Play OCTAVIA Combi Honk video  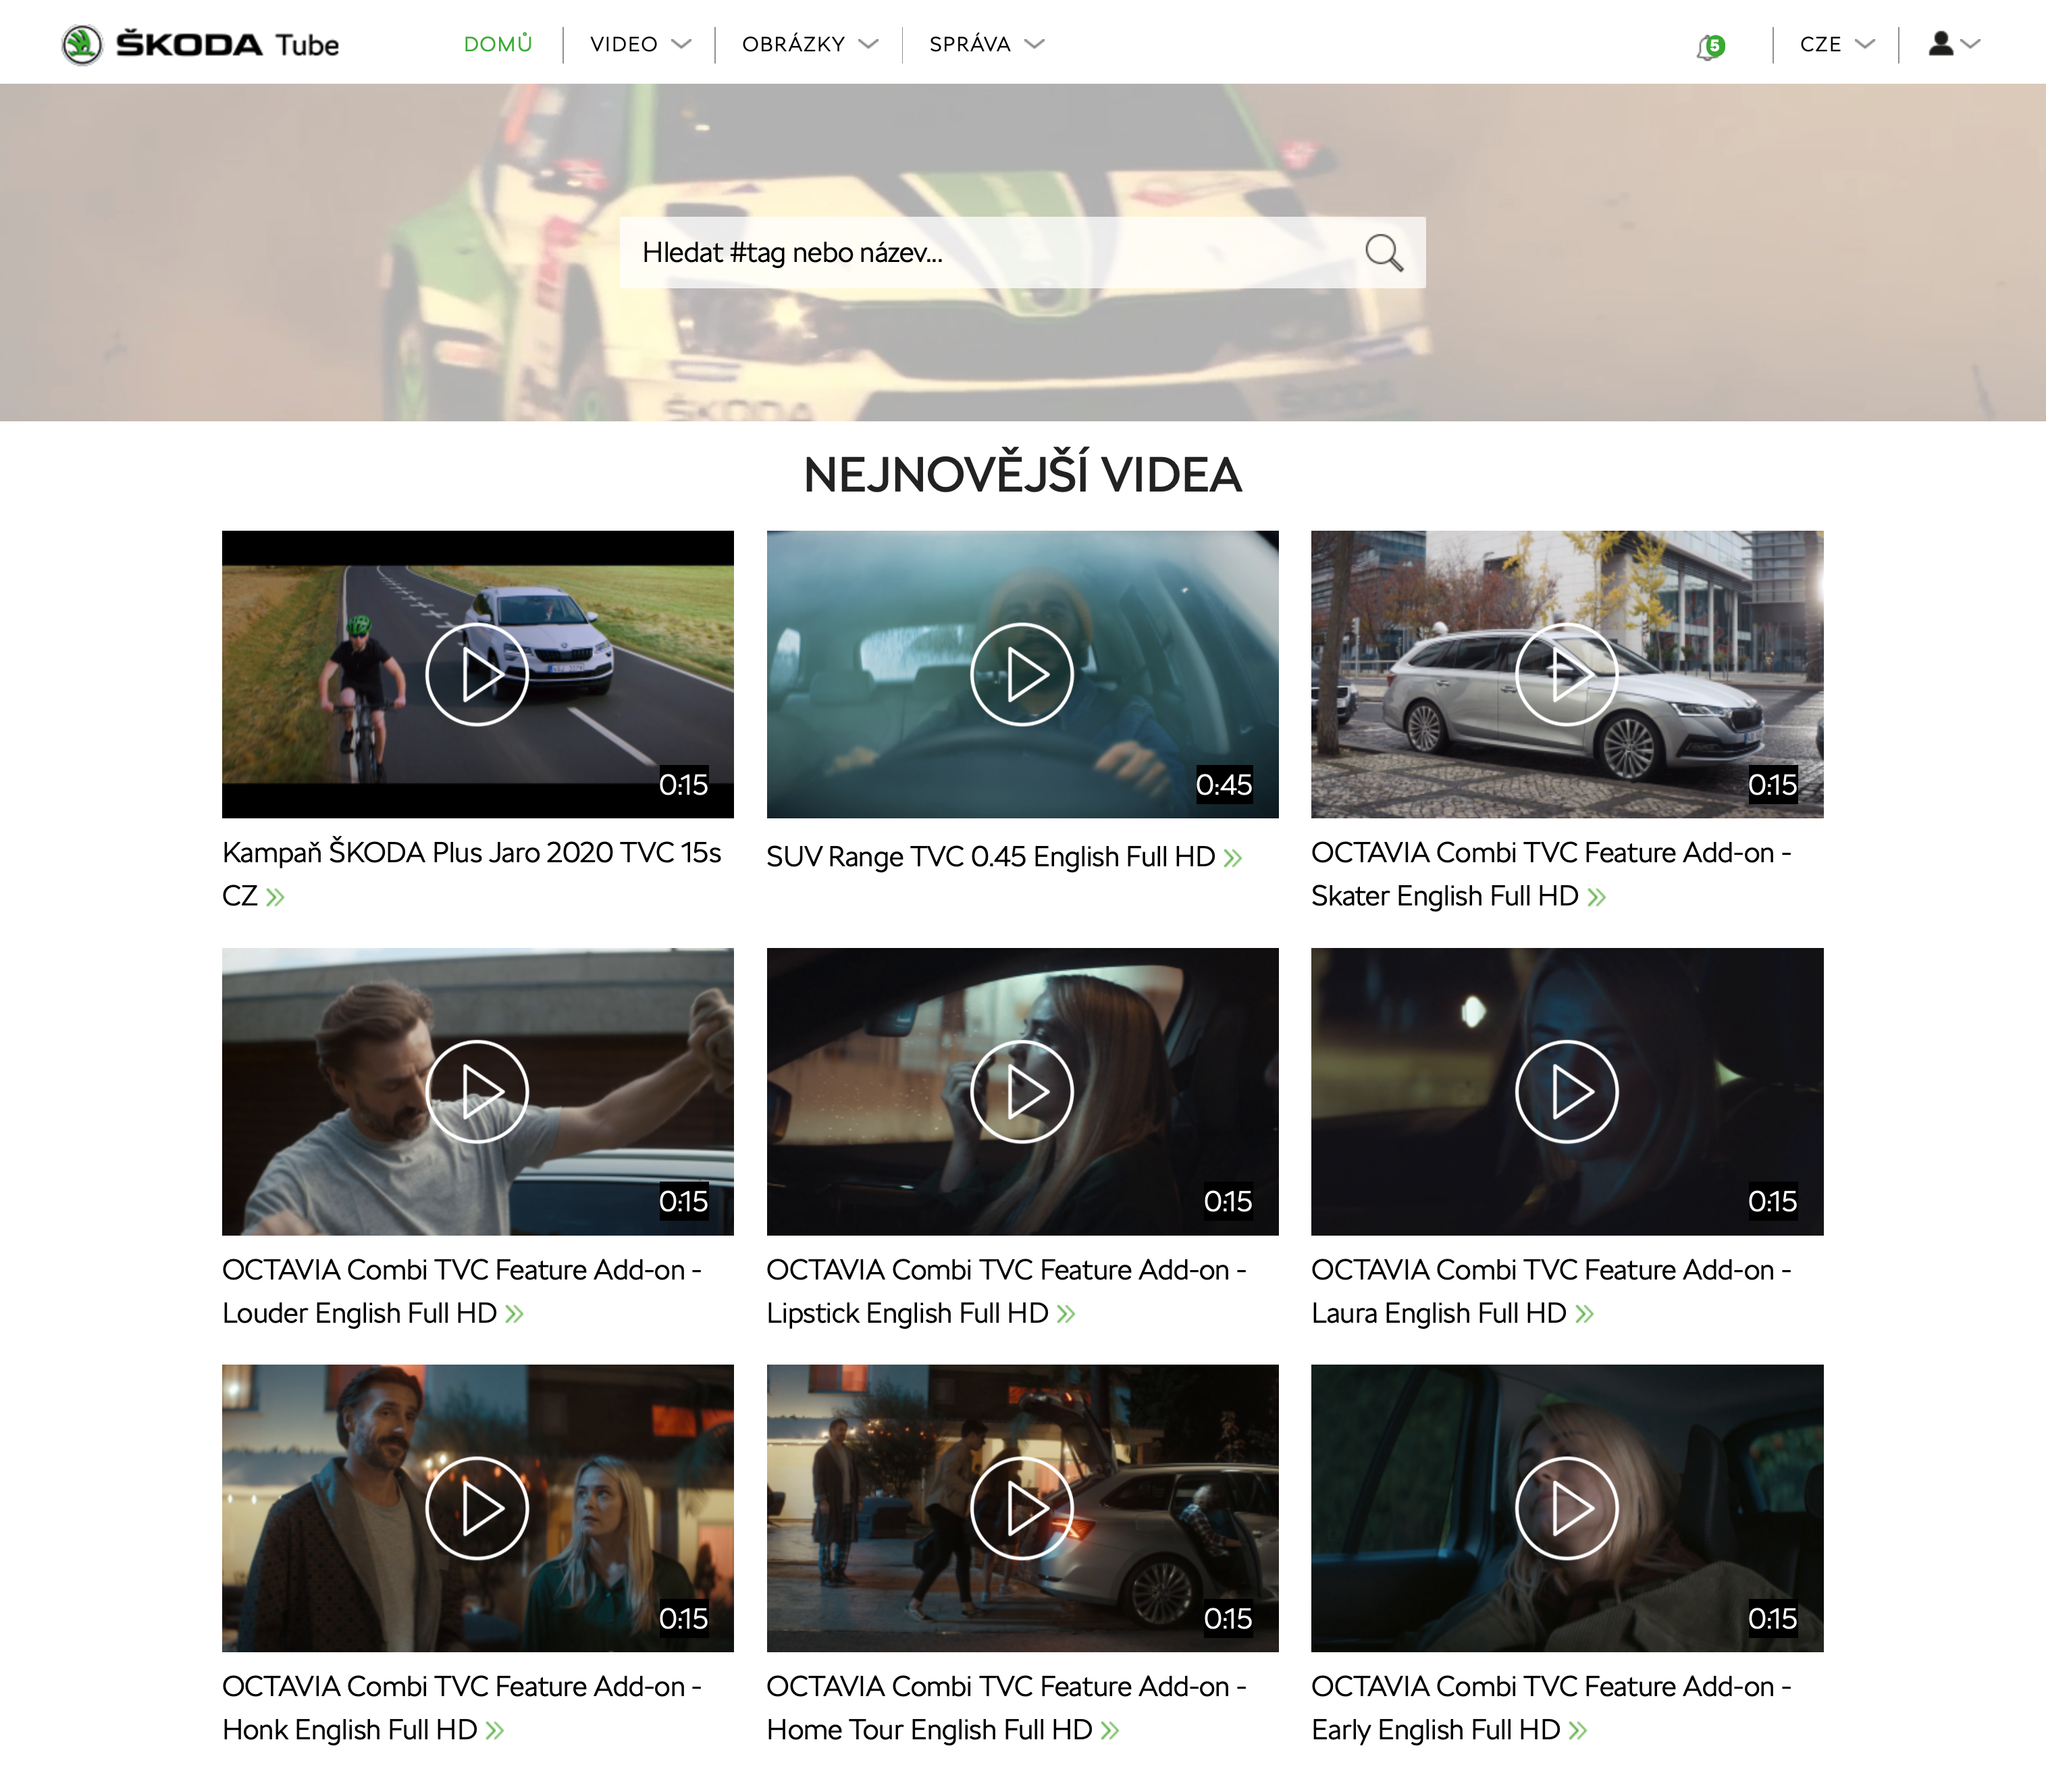pyautogui.click(x=477, y=1508)
